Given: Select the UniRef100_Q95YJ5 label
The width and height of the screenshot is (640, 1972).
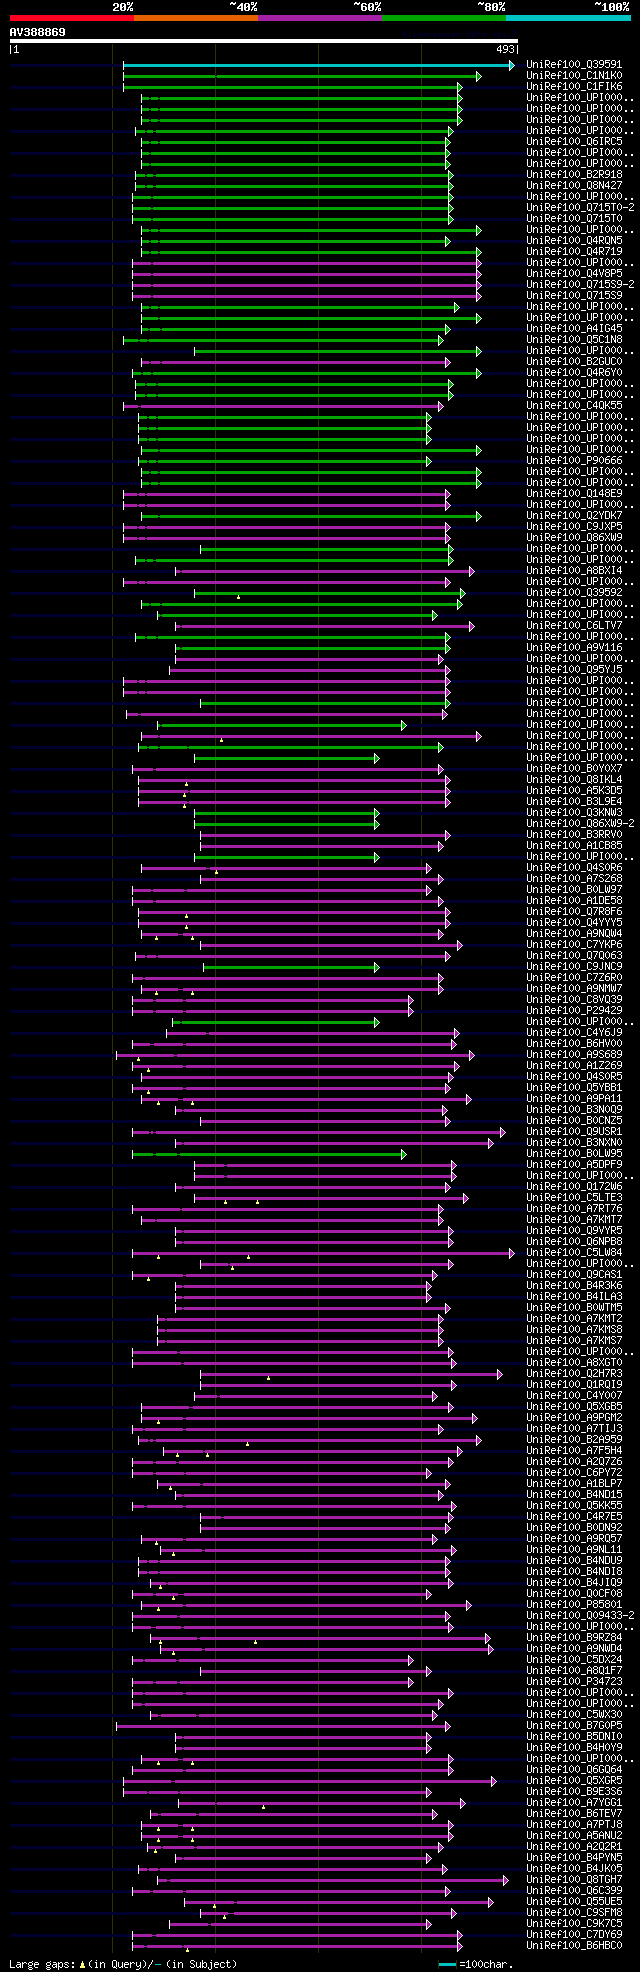Looking at the screenshot, I should [574, 670].
